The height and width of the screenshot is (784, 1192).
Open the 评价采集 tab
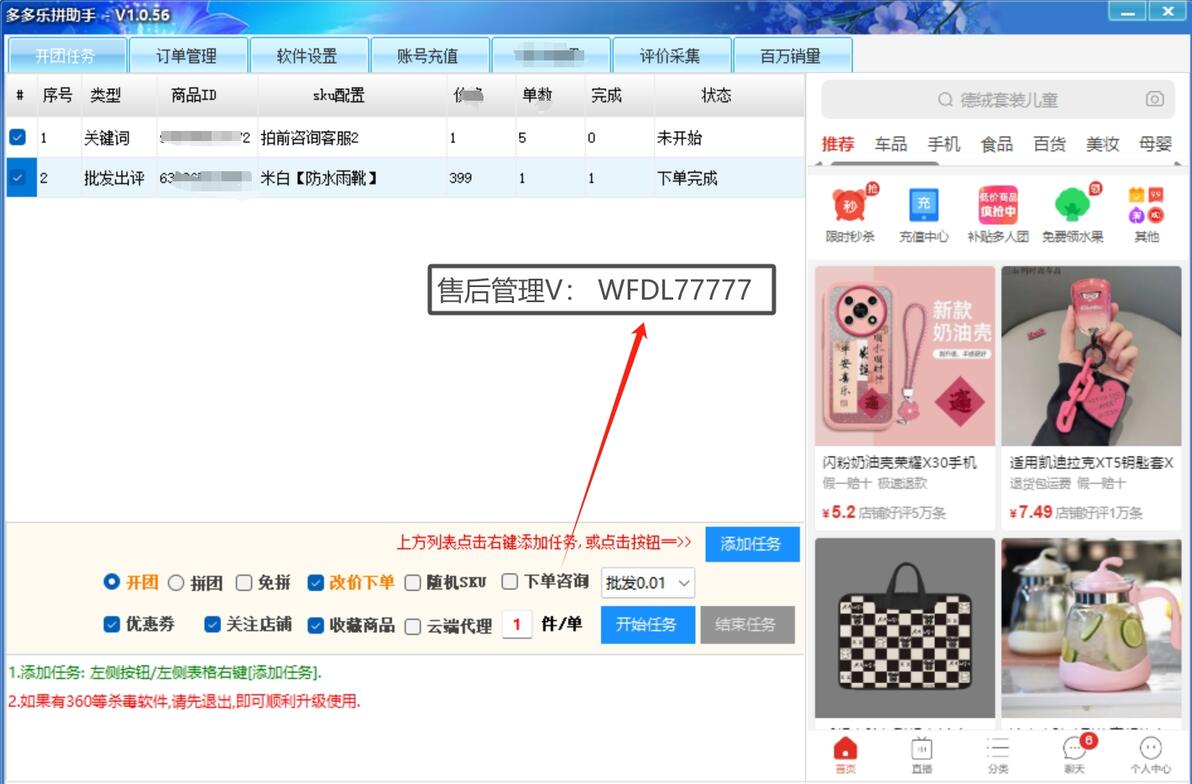pyautogui.click(x=671, y=55)
